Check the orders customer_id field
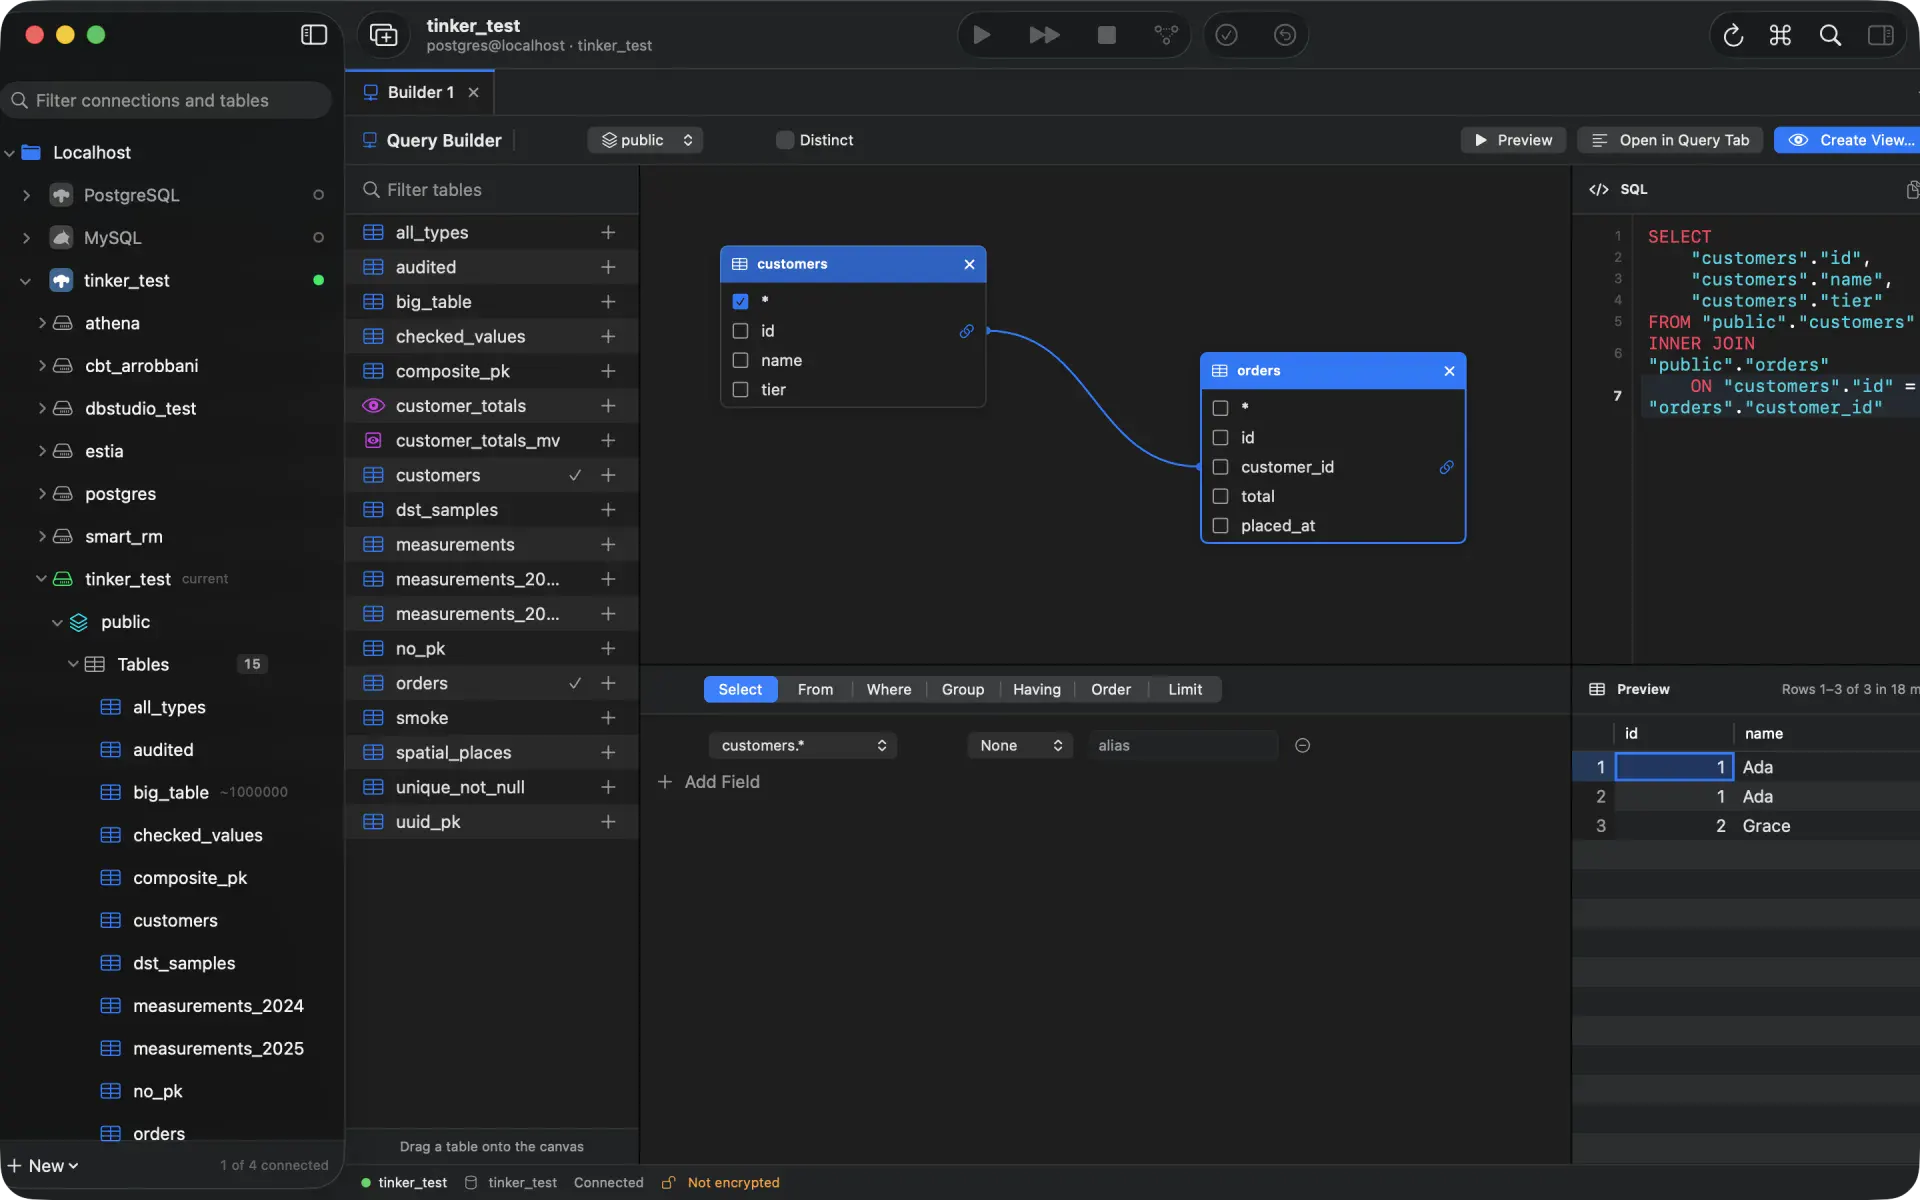1920x1200 pixels. (1220, 467)
